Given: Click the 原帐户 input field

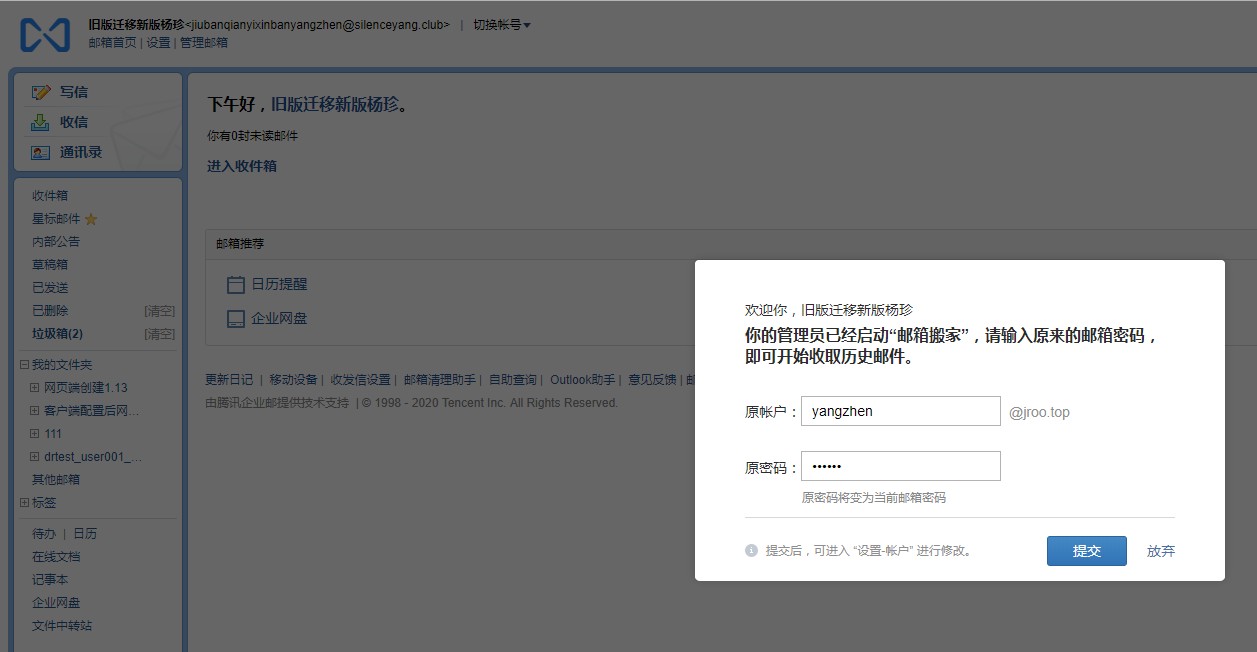Looking at the screenshot, I should 901,411.
